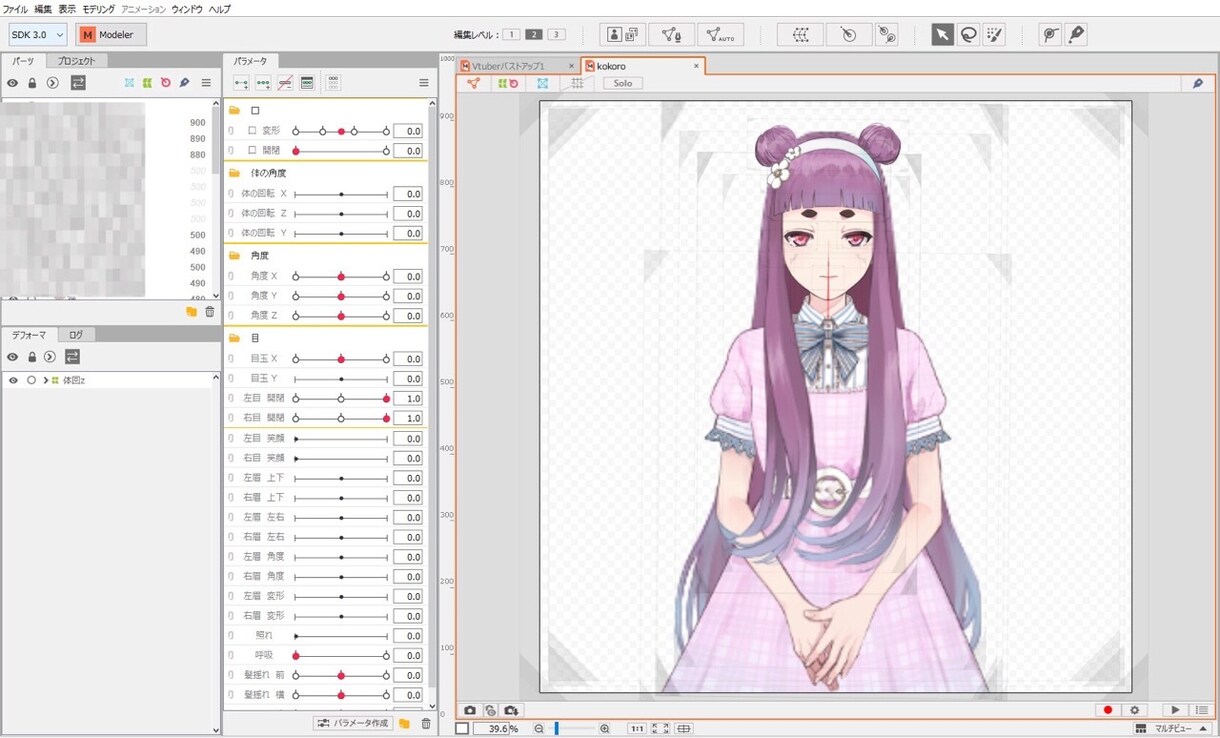This screenshot has height=738, width=1220.
Task: Collapse the 体の角度 parameter folder
Action: coord(234,173)
